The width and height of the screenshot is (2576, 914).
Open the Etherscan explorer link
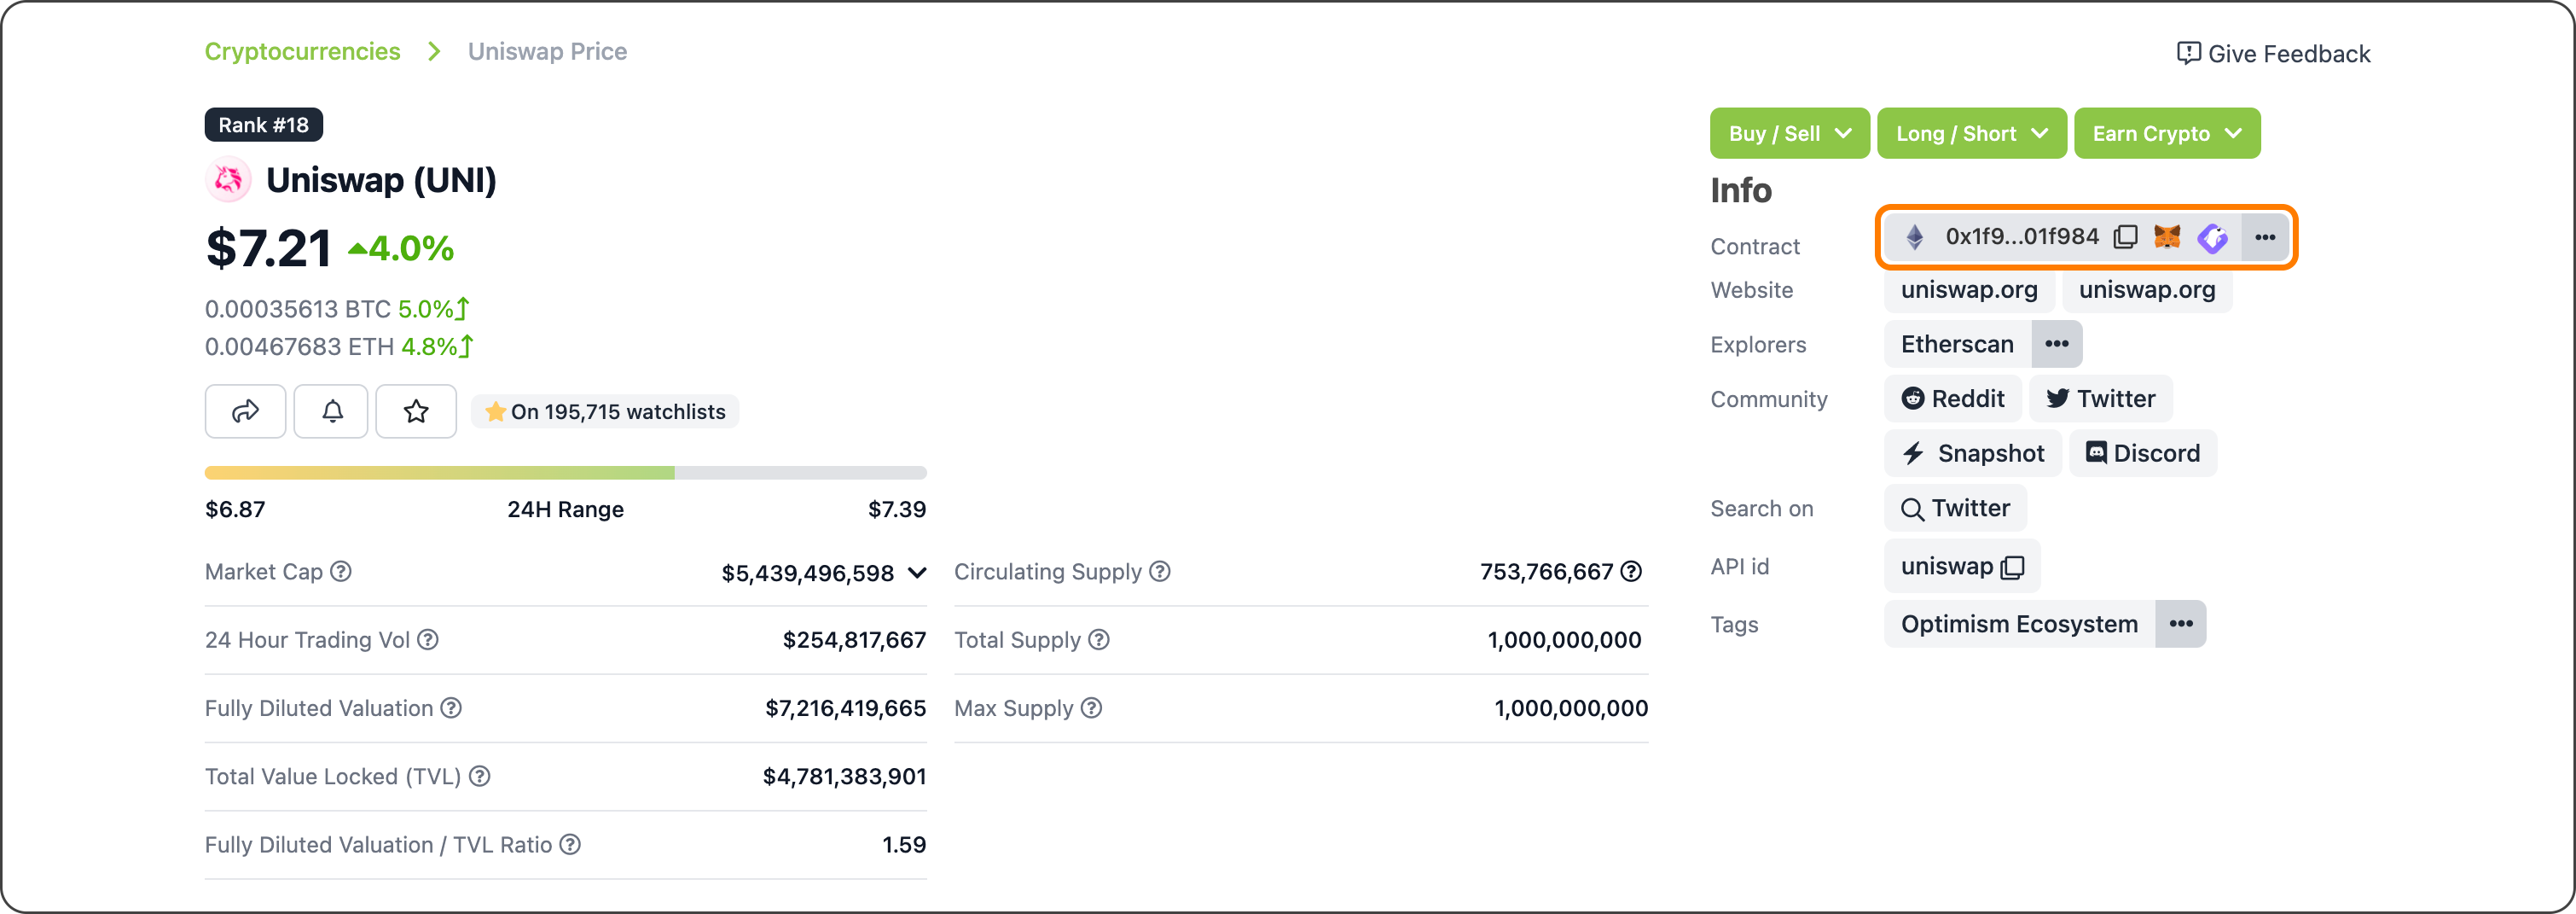[1956, 344]
